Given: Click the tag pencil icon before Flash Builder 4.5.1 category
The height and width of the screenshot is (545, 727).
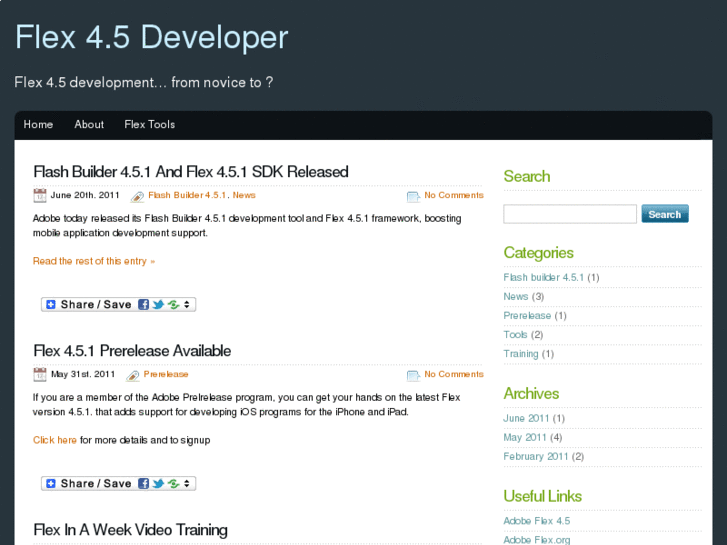Looking at the screenshot, I should point(137,197).
